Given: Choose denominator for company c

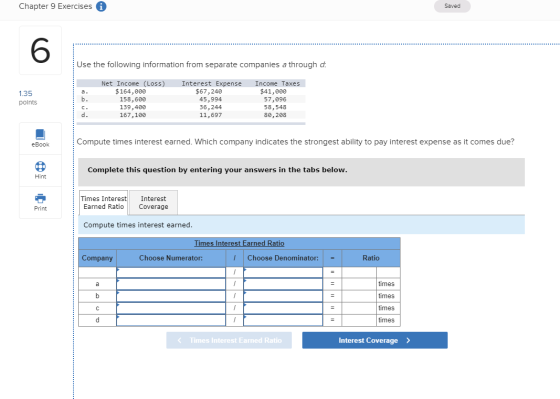Looking at the screenshot, I should click(283, 308).
